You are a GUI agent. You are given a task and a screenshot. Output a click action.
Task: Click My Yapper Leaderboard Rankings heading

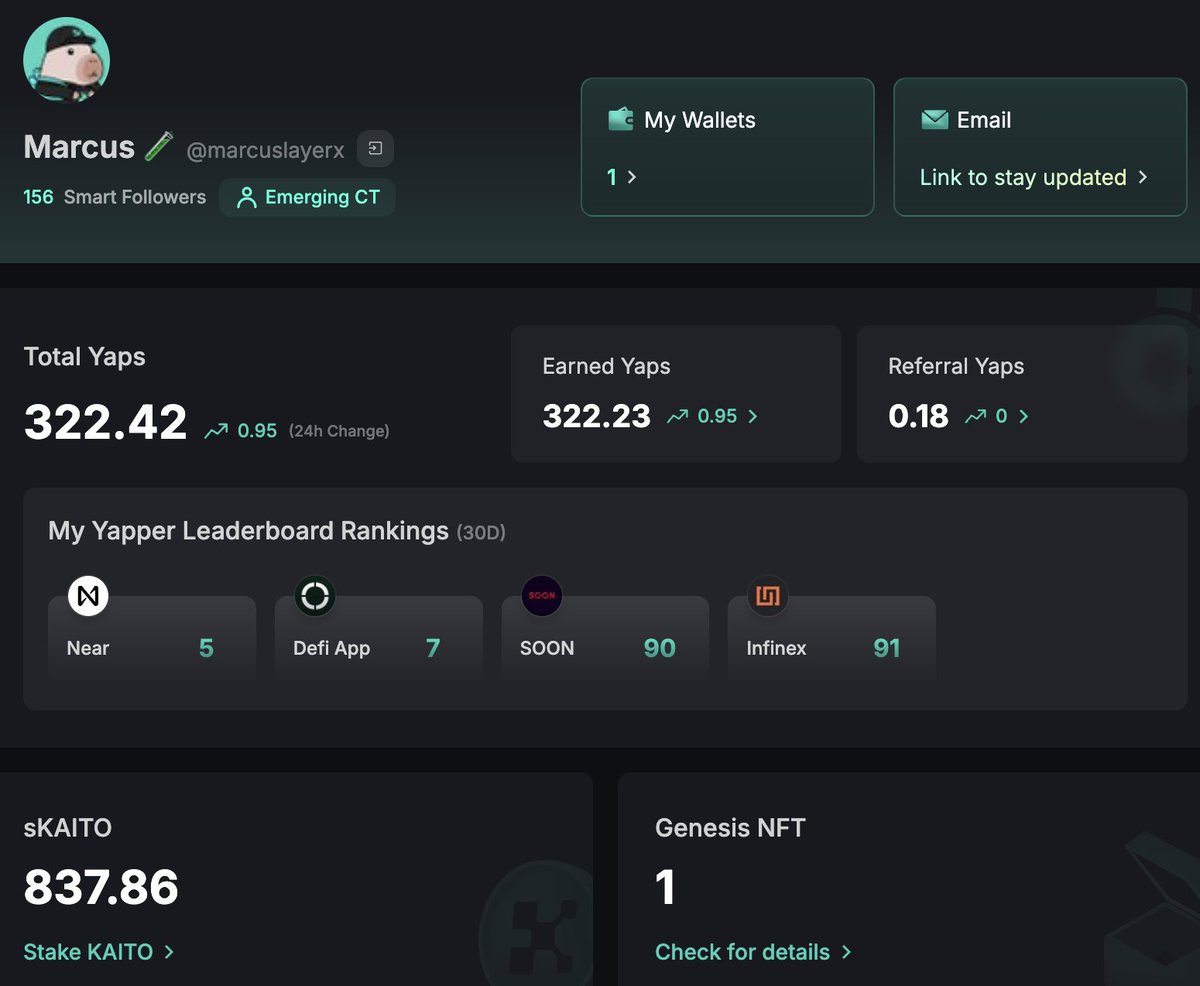248,531
